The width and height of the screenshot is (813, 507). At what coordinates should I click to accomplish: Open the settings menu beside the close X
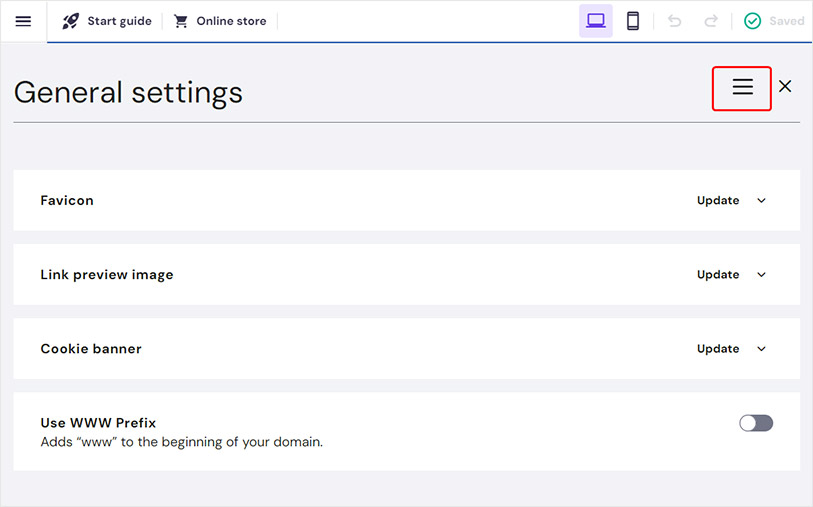click(742, 87)
